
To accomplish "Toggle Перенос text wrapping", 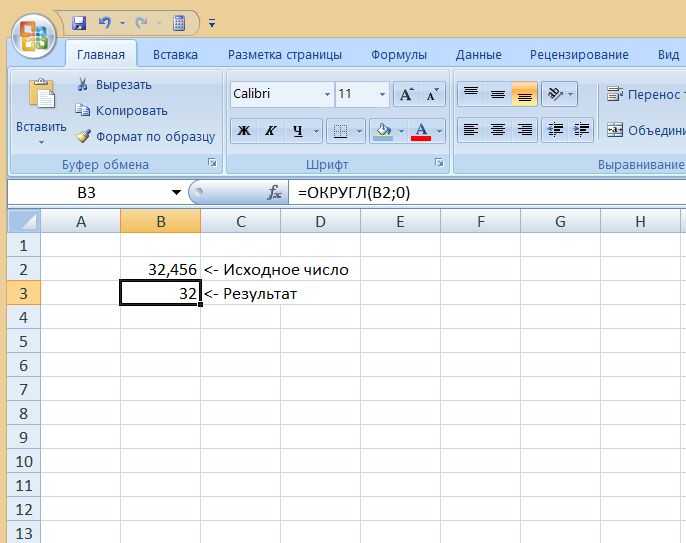I will (x=645, y=94).
